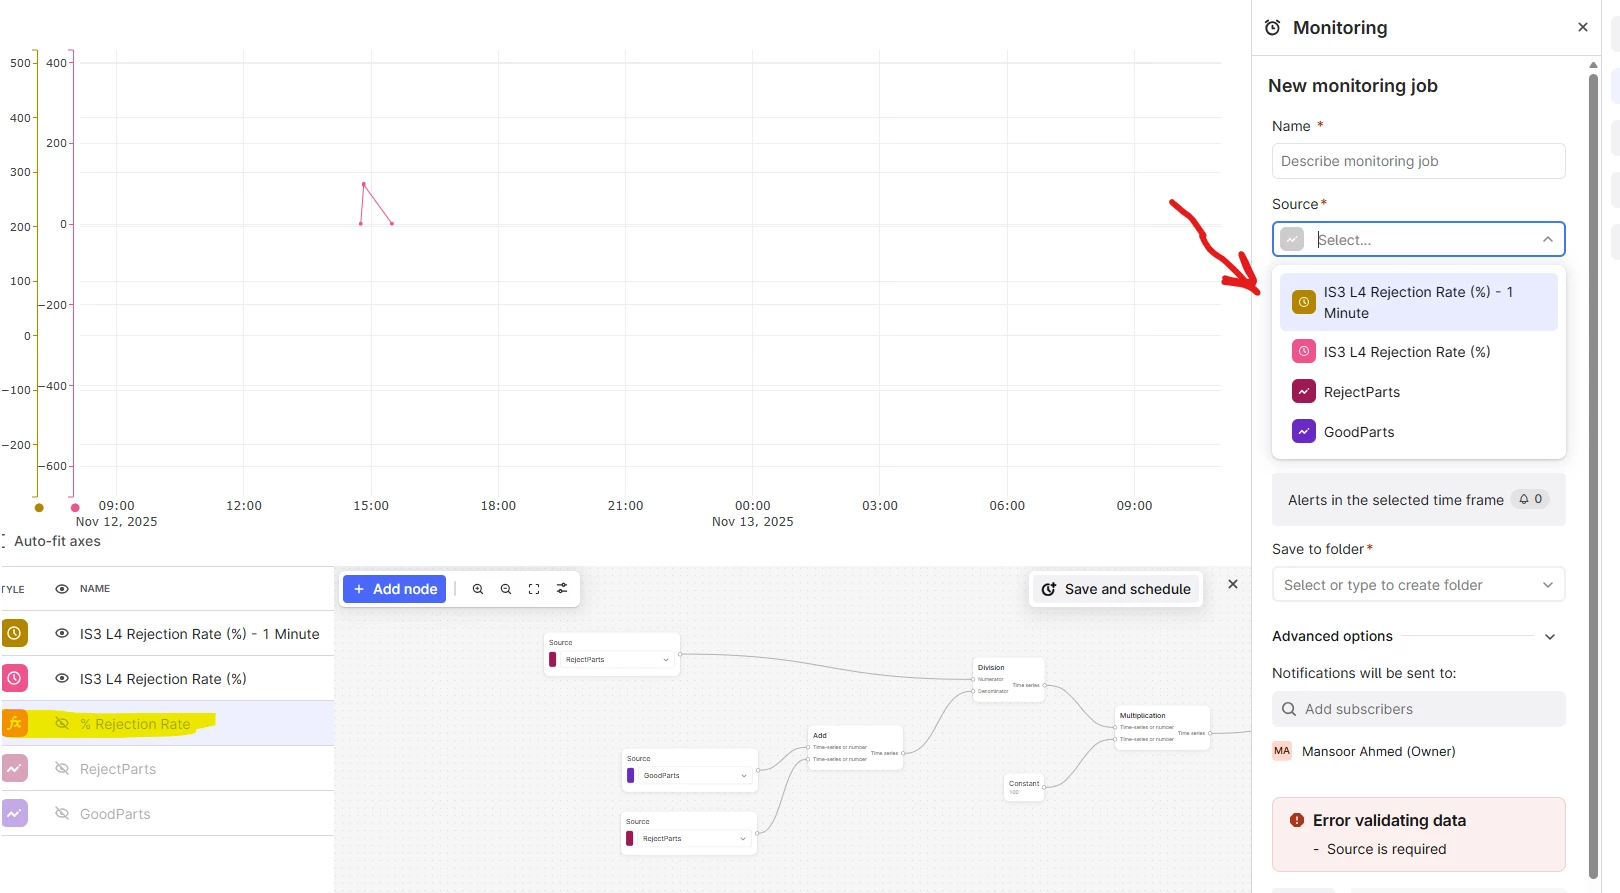Zoom in on the node canvas
This screenshot has height=893, width=1620.
click(x=478, y=589)
